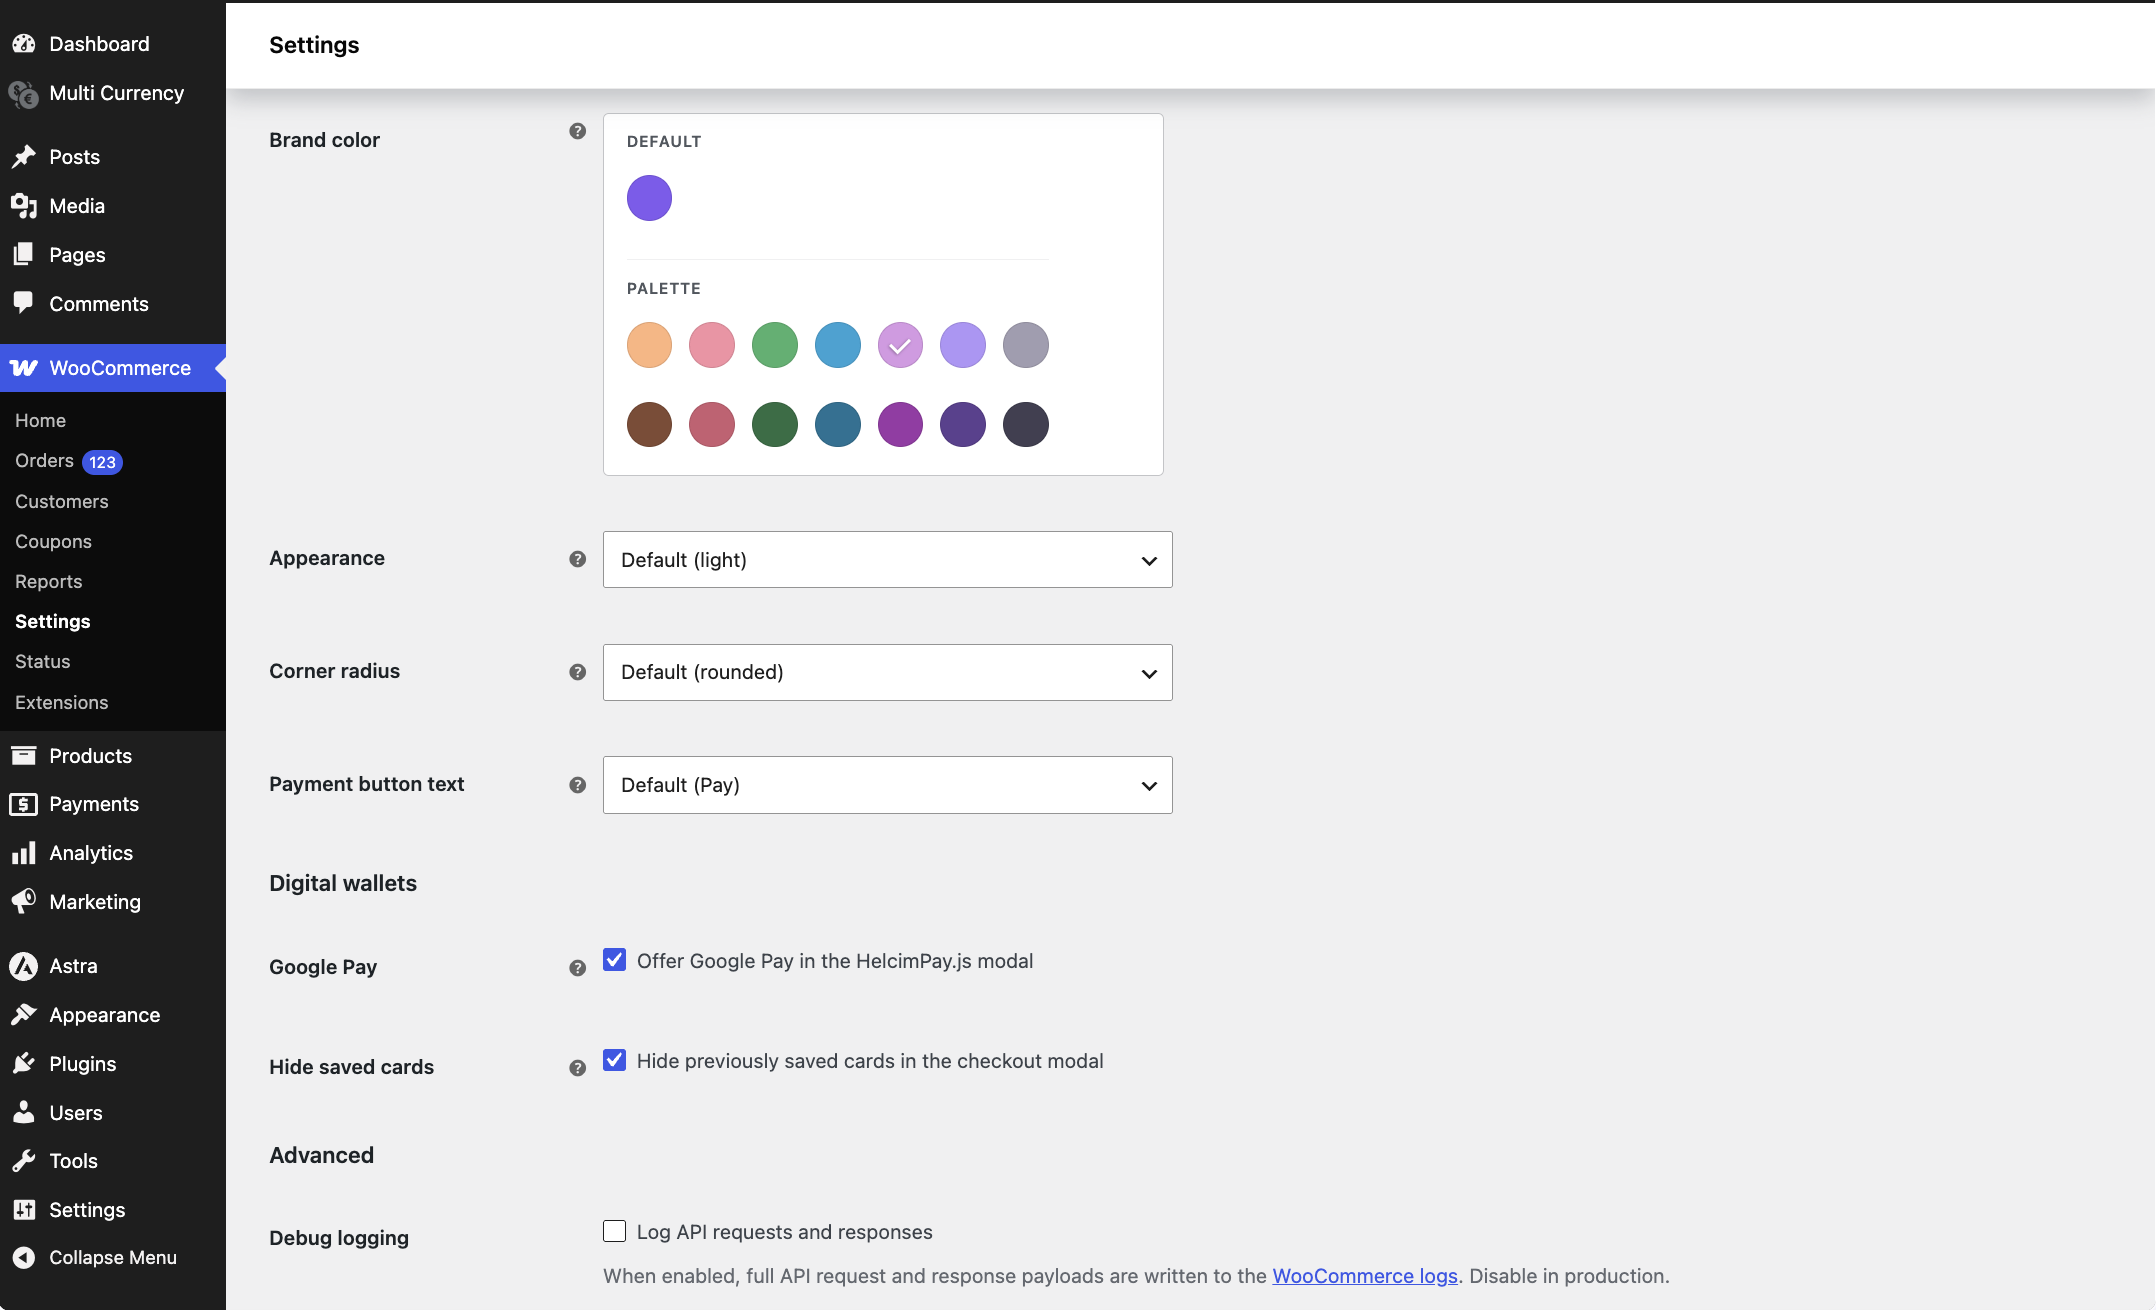Click the Payments dollar icon
Screen dimensions: 2156x1310
tap(23, 804)
